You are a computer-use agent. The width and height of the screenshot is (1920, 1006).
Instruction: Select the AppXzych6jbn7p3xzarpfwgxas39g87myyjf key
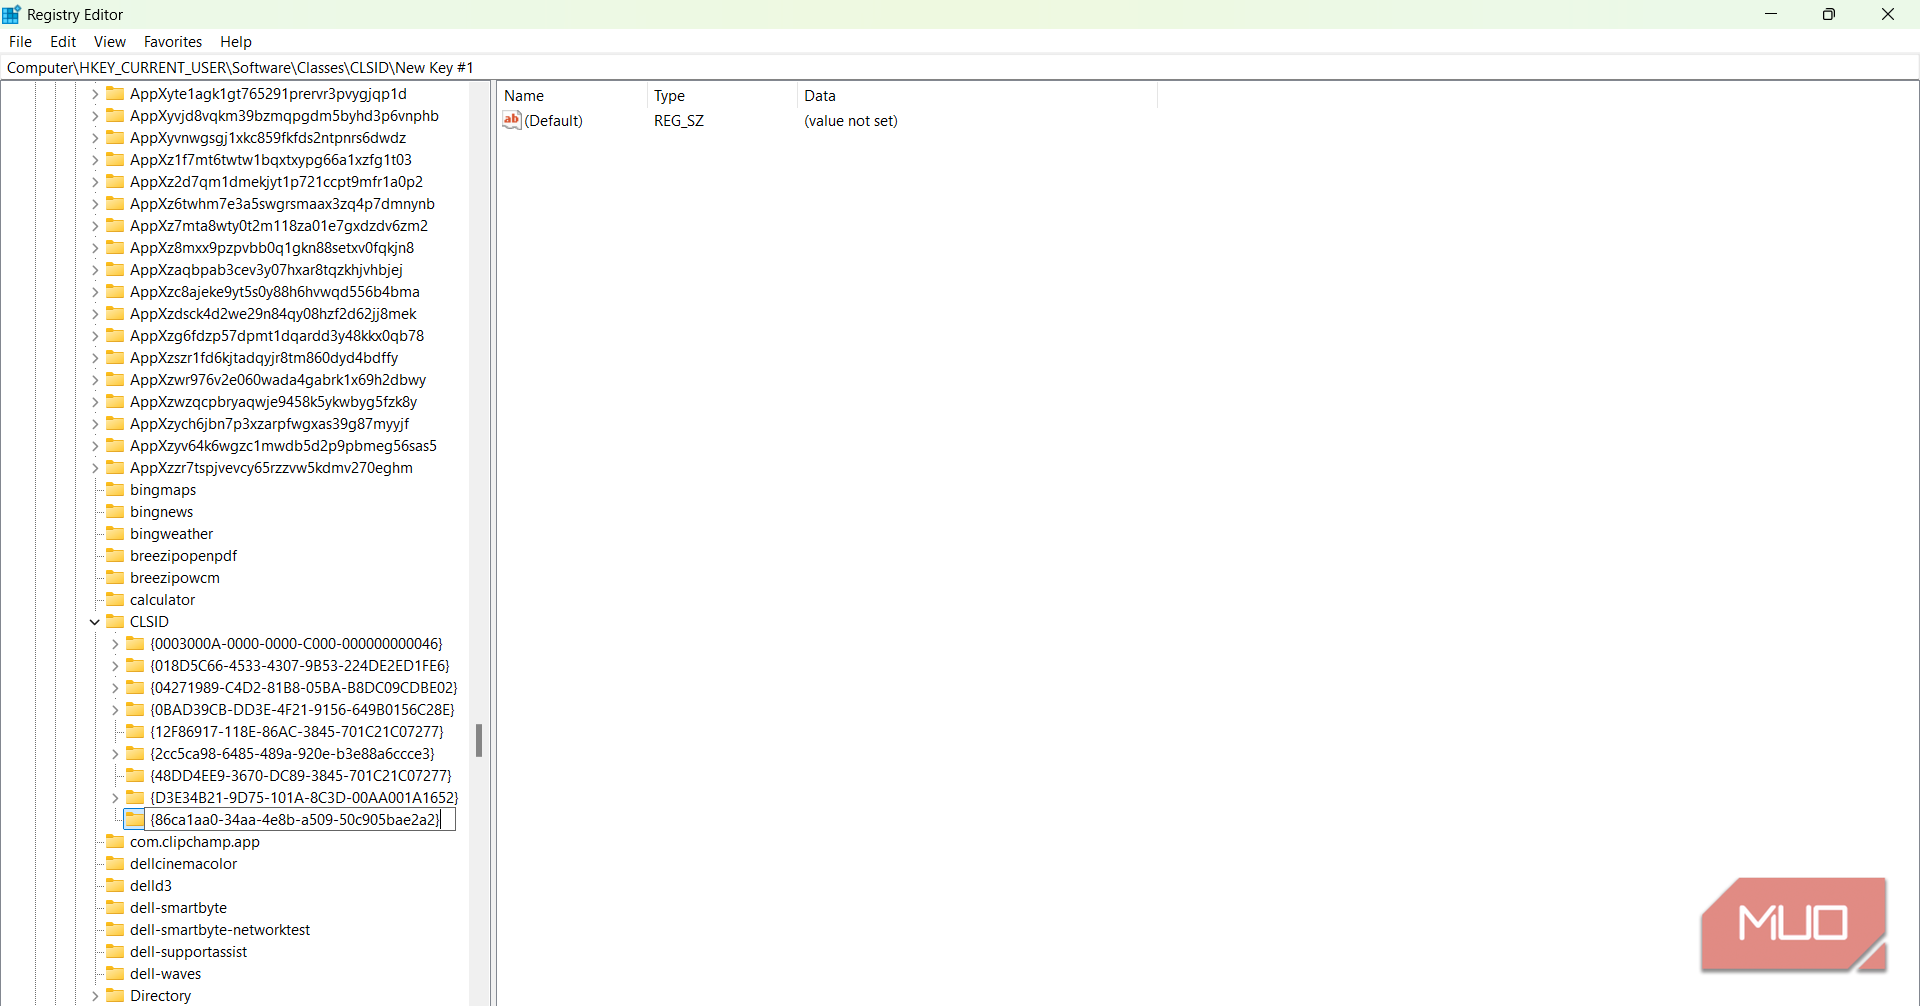coord(269,424)
